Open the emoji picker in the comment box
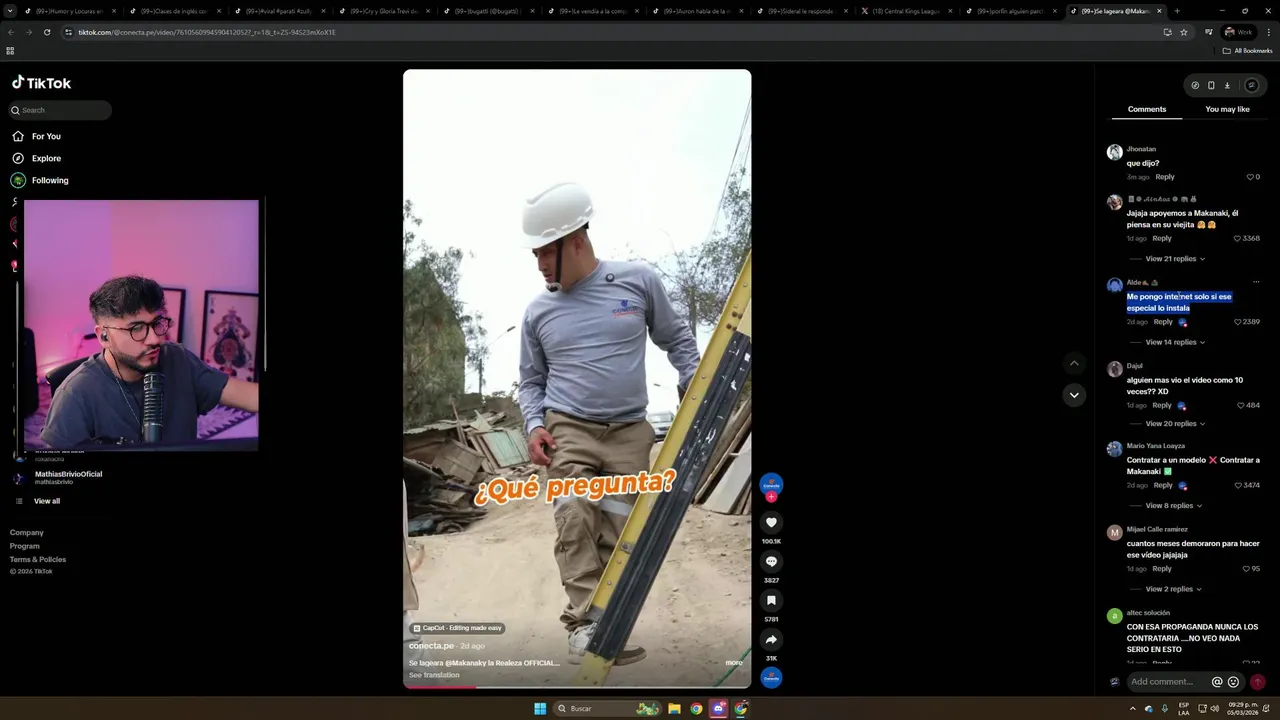1280x720 pixels. (x=1233, y=682)
